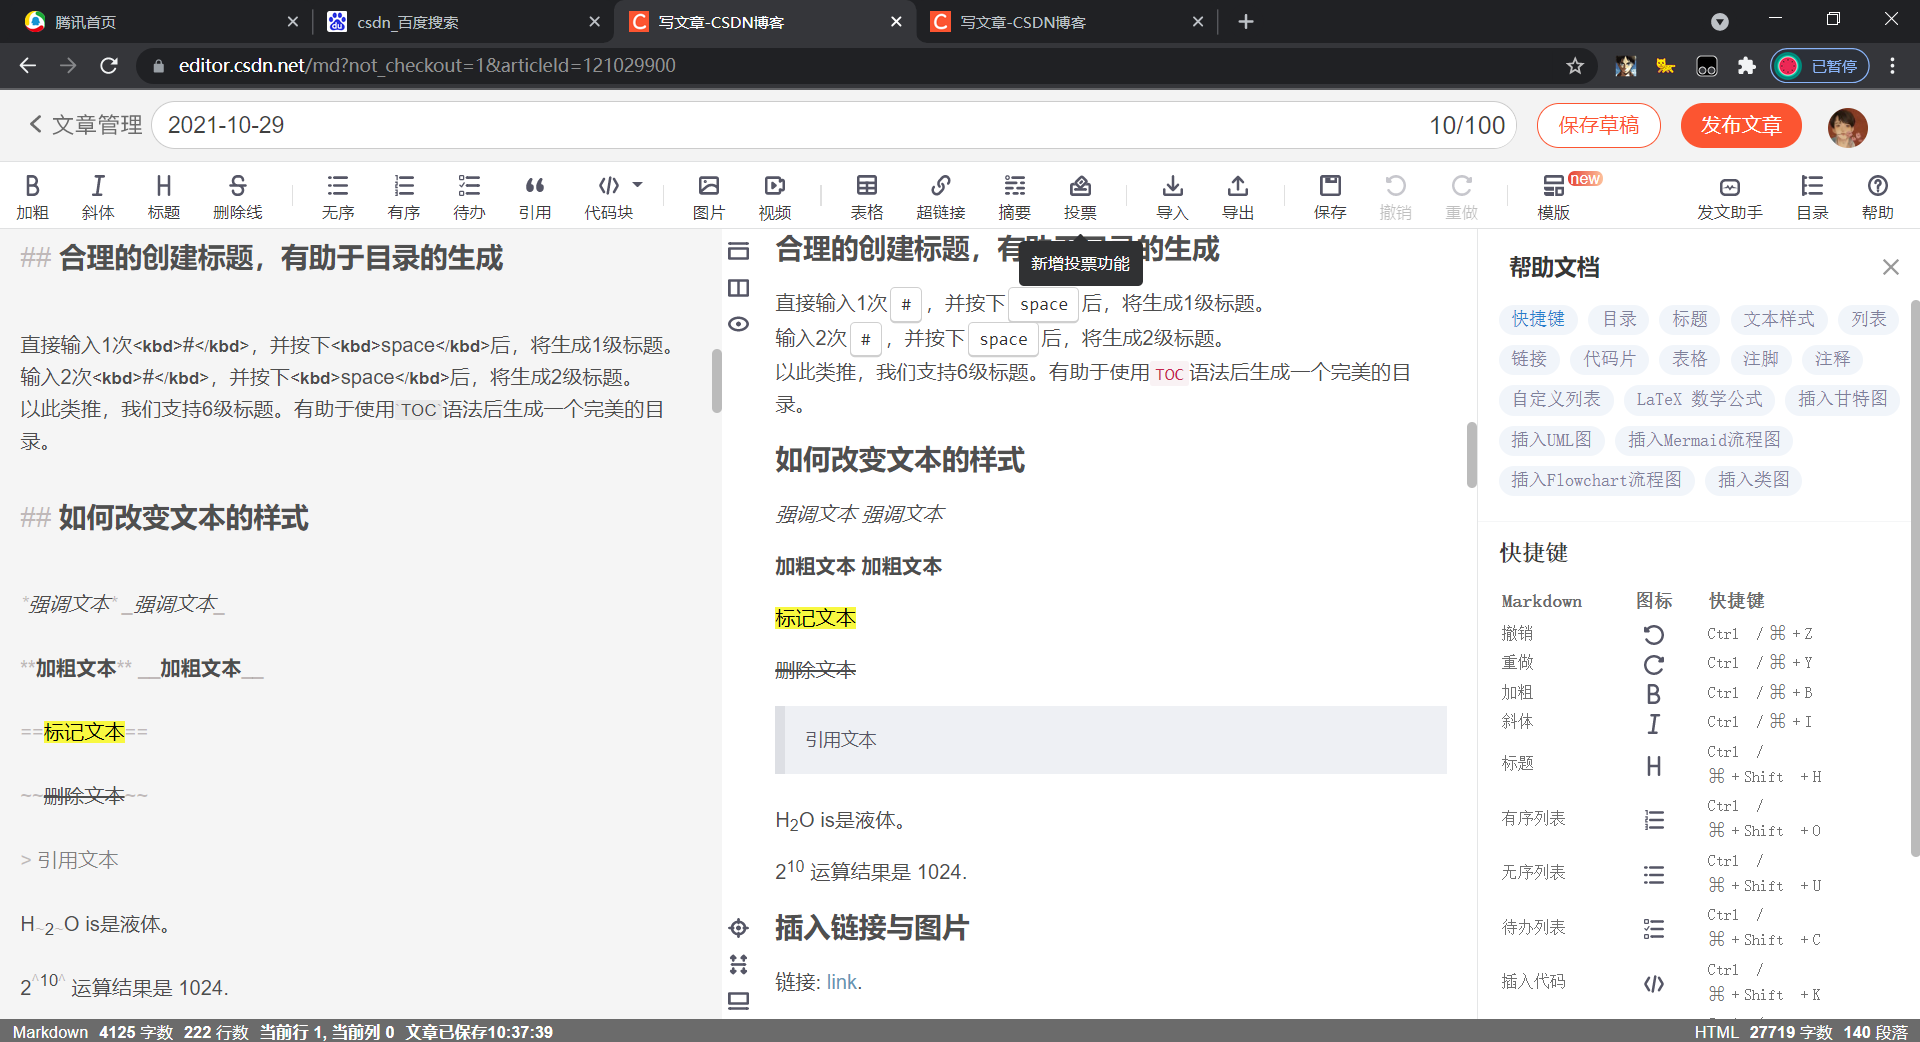Screen dimensions: 1920x1042
Task: Insert a video with 视频 tool
Action: (x=775, y=196)
